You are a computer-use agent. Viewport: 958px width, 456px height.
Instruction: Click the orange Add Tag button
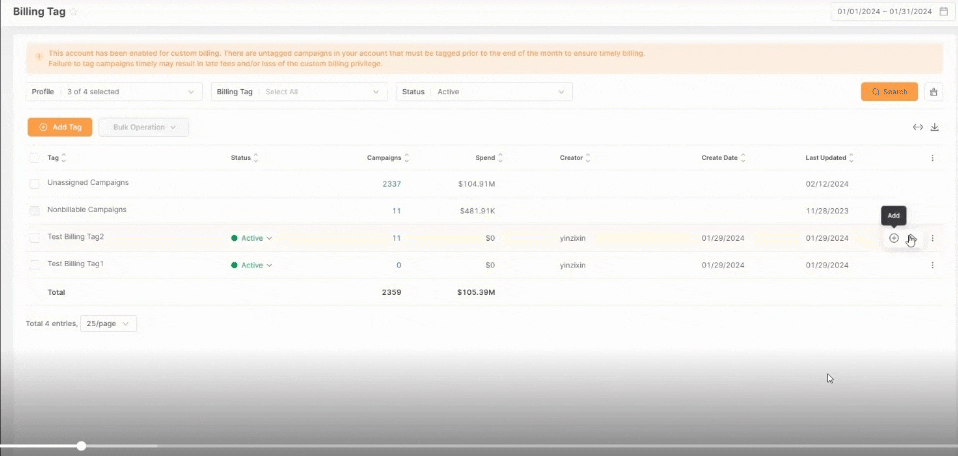tap(60, 127)
